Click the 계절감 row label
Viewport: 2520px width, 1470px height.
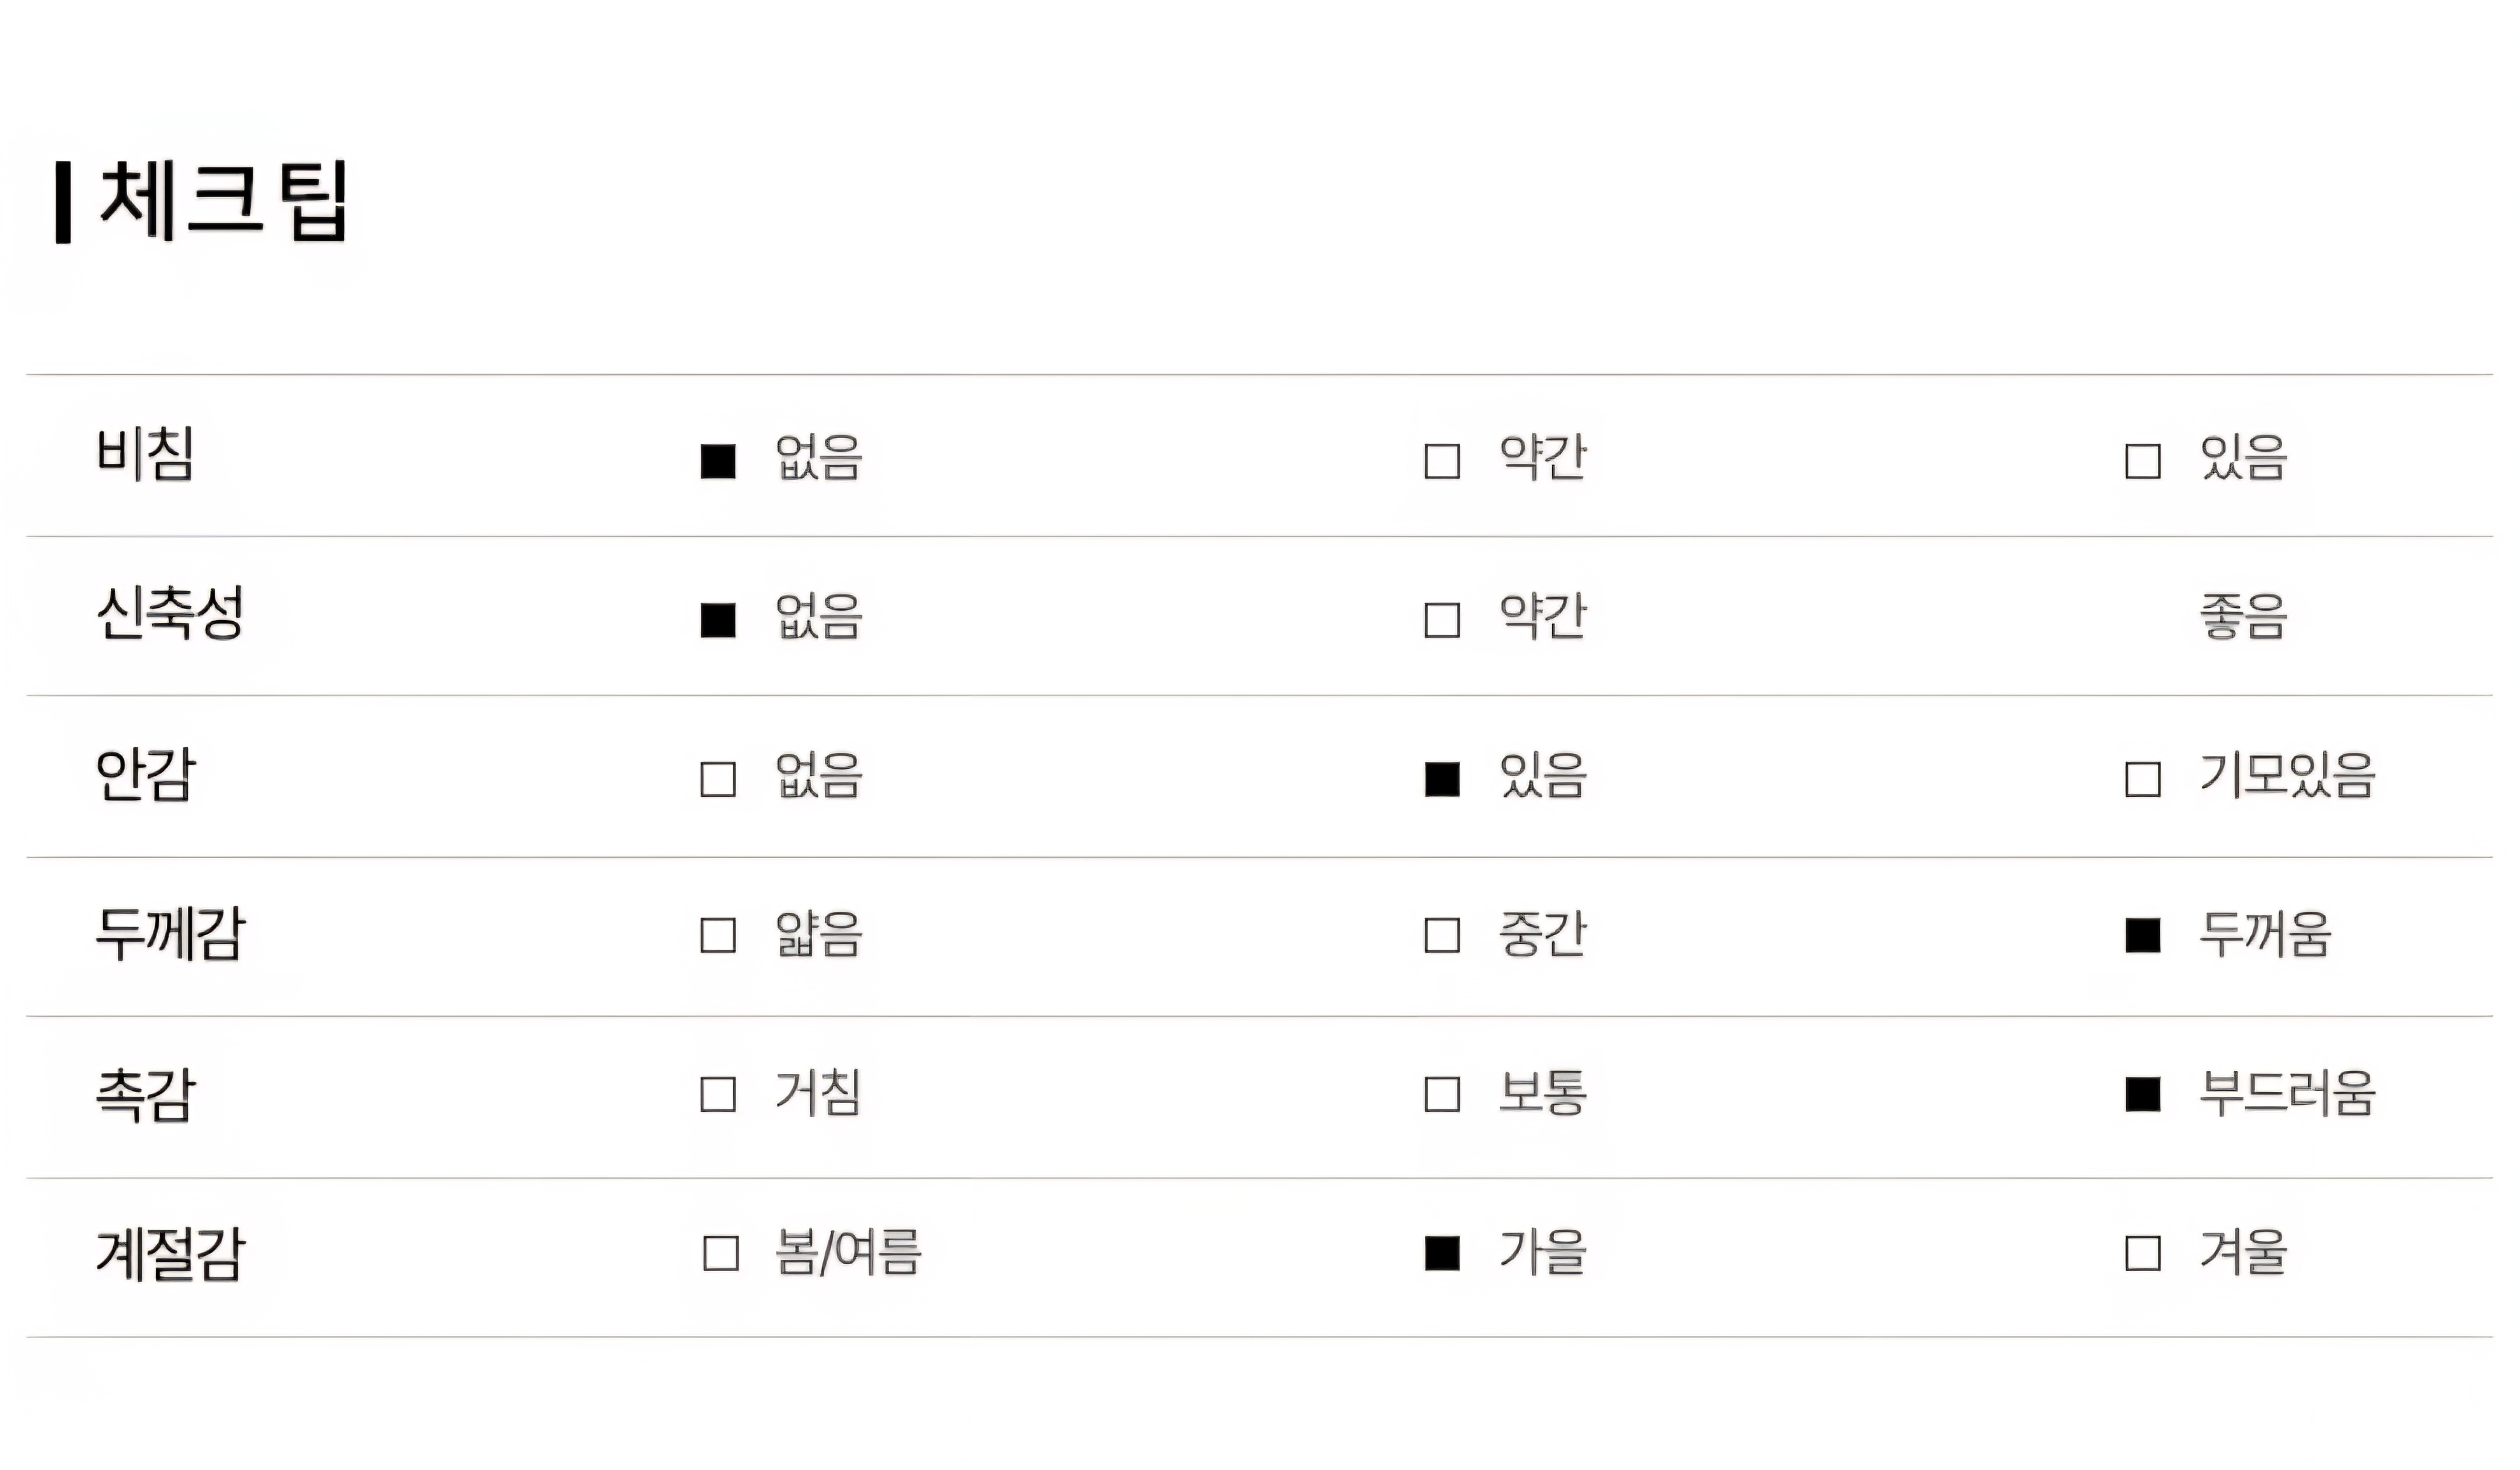[170, 1254]
